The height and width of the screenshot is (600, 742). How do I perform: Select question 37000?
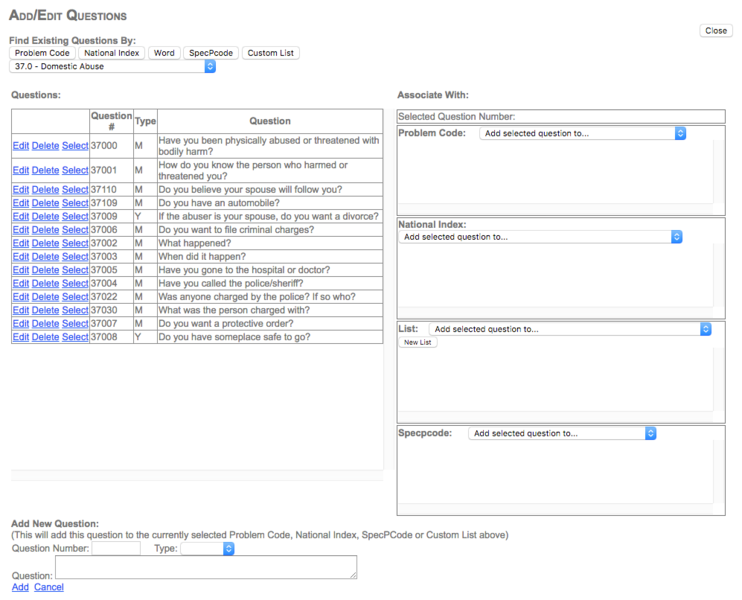tap(75, 146)
